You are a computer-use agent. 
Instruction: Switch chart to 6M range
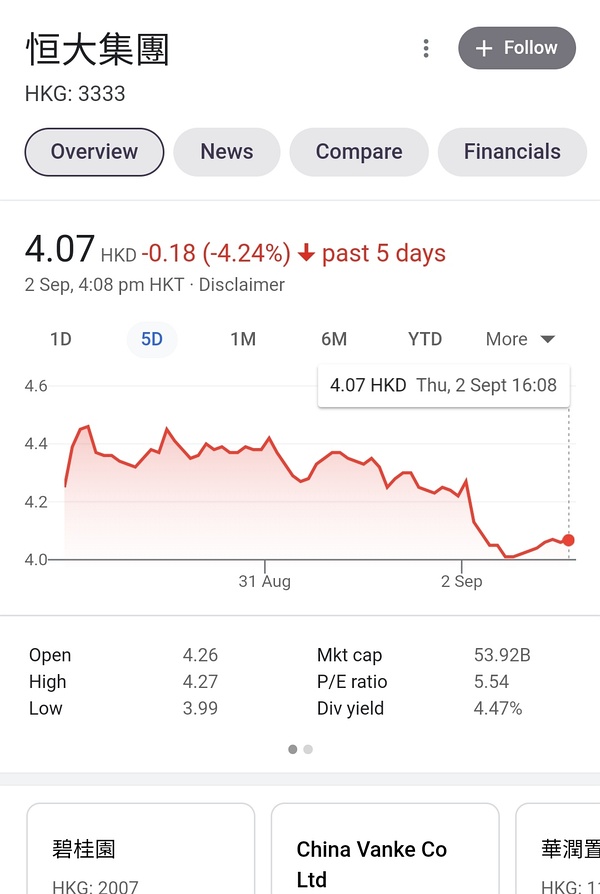[334, 339]
